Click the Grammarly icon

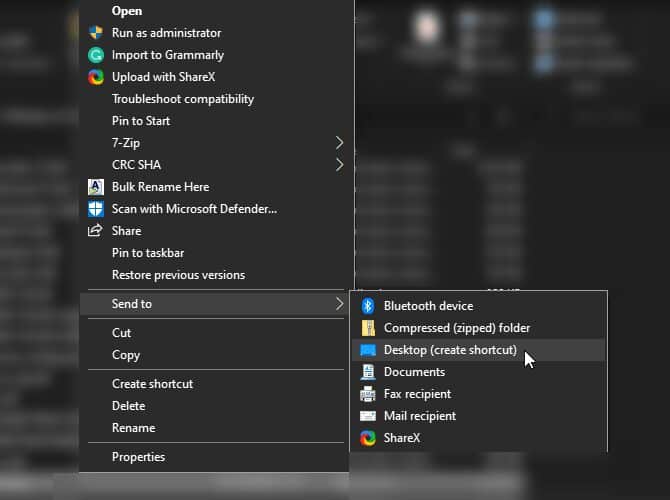(x=96, y=55)
